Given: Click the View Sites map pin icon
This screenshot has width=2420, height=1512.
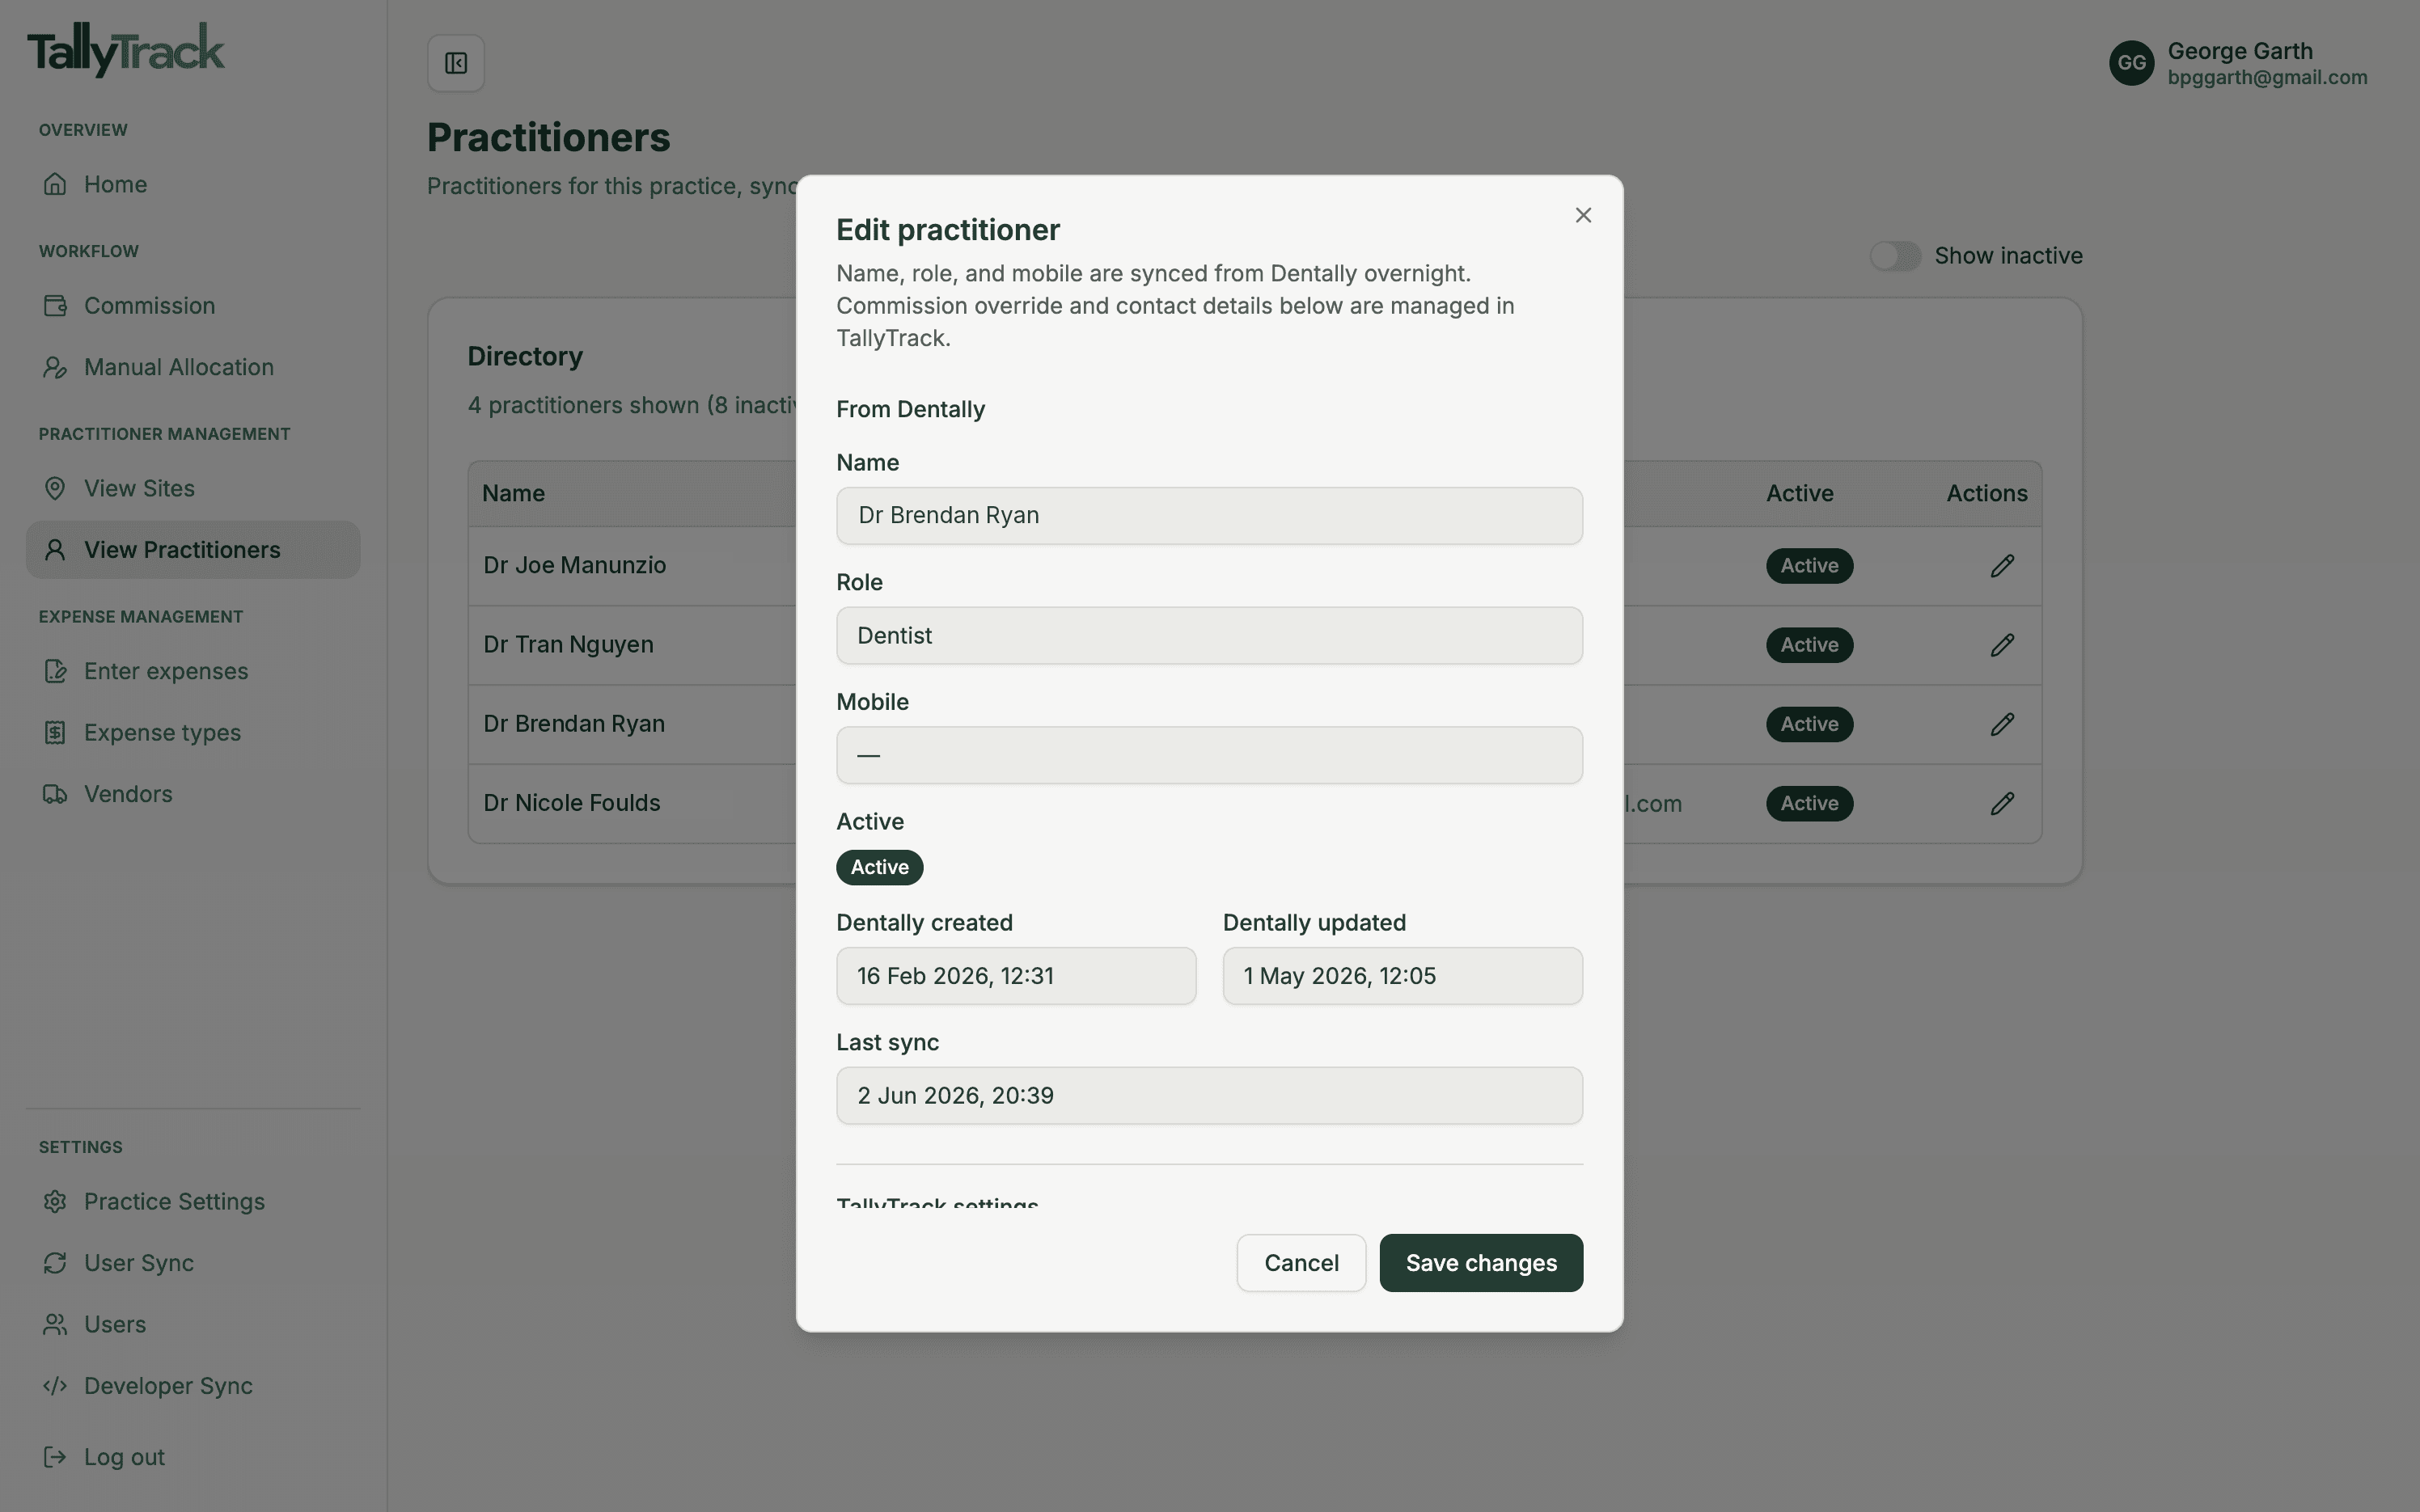Looking at the screenshot, I should pos(55,488).
